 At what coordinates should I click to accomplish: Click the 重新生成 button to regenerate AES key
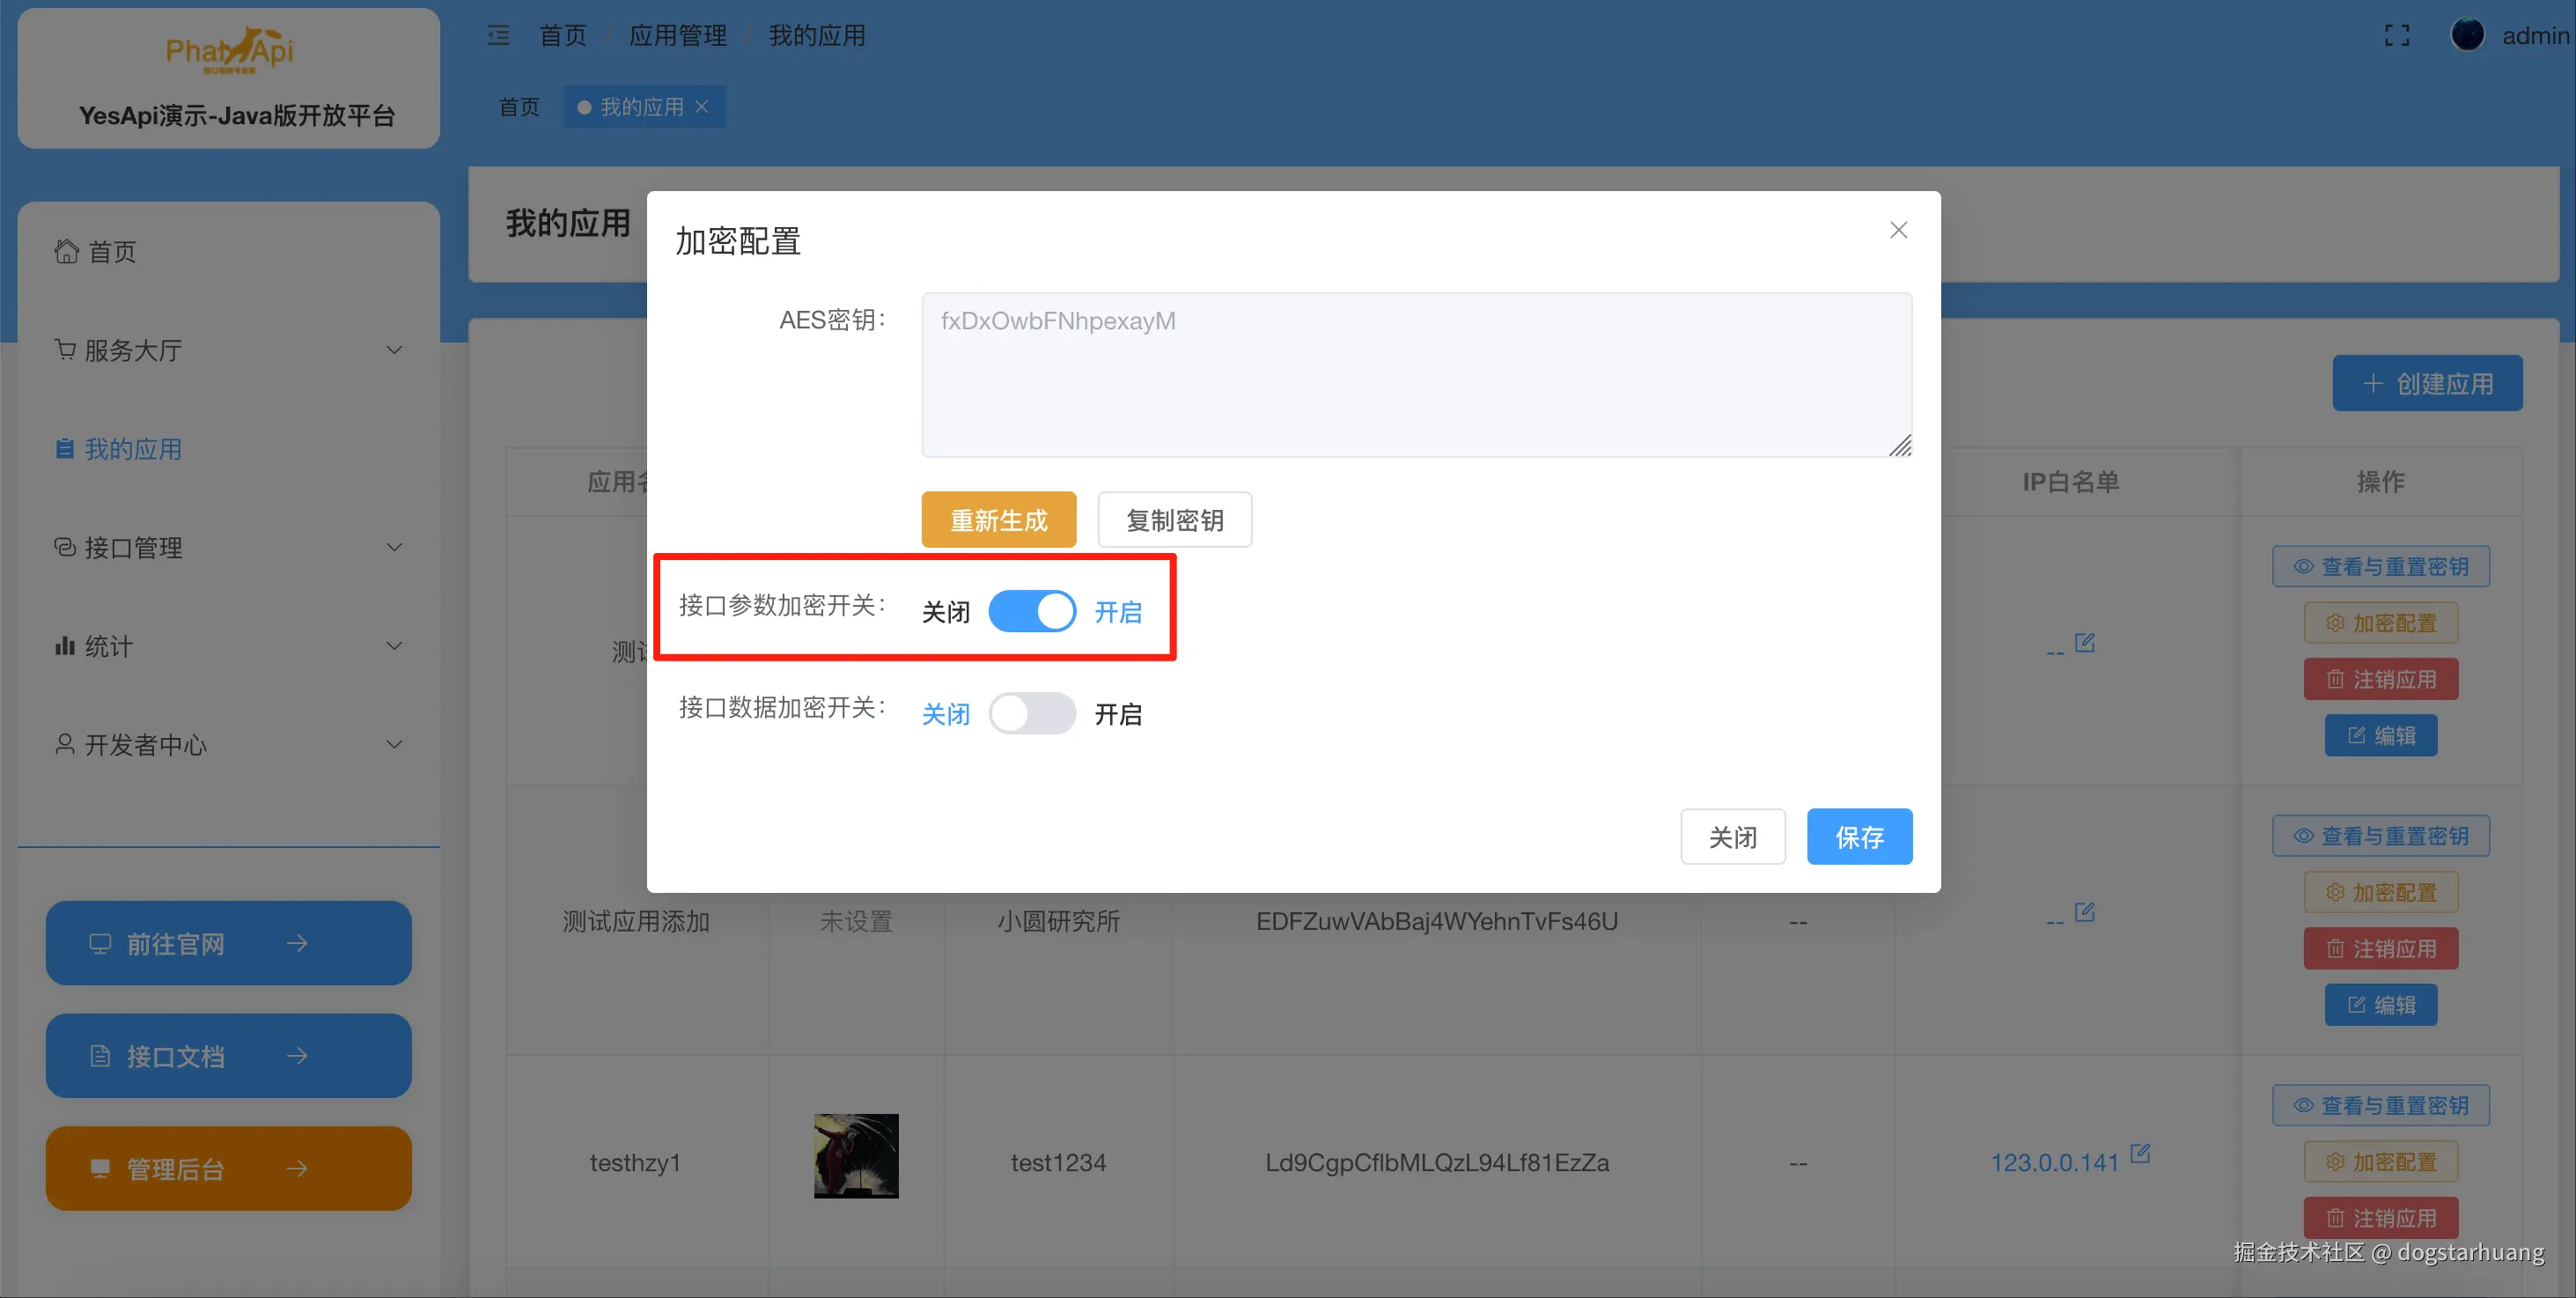(x=998, y=519)
